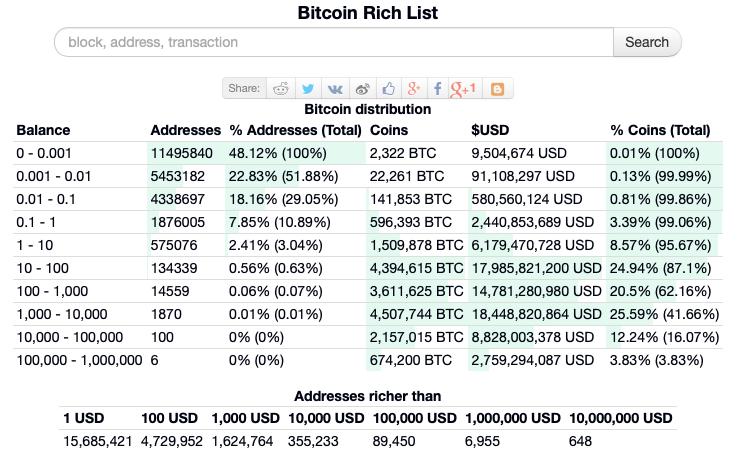Viewport: 737px width, 462px height.
Task: Click the Google +1 button
Action: (463, 89)
